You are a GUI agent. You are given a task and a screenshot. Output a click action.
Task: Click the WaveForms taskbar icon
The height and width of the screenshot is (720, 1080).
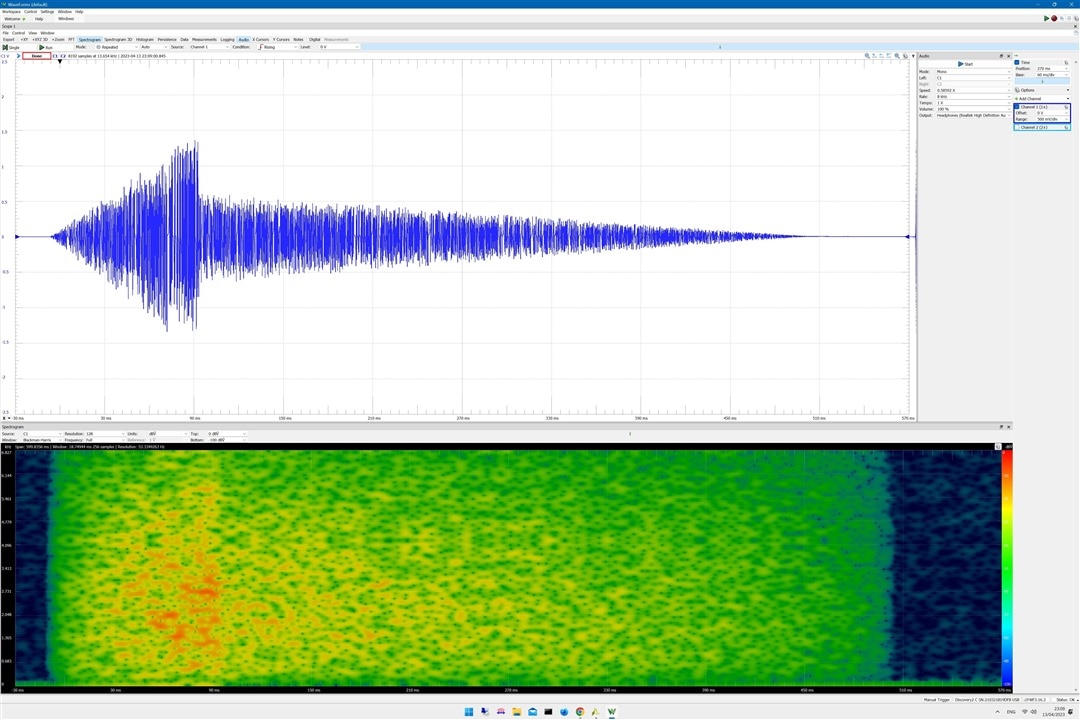click(x=612, y=712)
